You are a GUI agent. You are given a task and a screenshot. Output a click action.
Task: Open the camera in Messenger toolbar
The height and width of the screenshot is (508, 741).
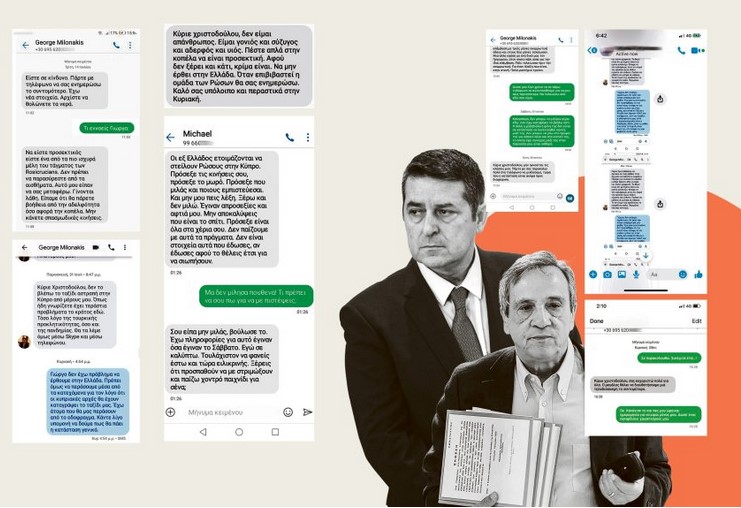point(607,274)
